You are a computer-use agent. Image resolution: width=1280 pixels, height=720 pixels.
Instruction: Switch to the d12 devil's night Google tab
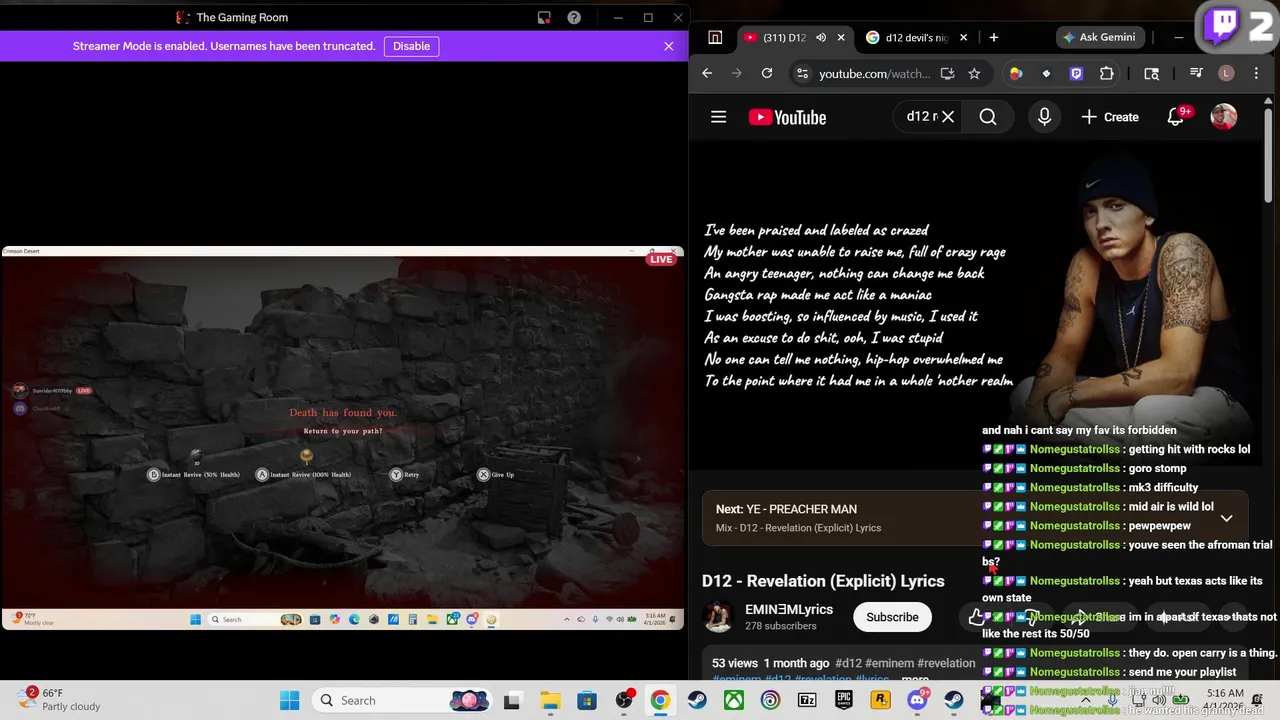[x=906, y=37]
